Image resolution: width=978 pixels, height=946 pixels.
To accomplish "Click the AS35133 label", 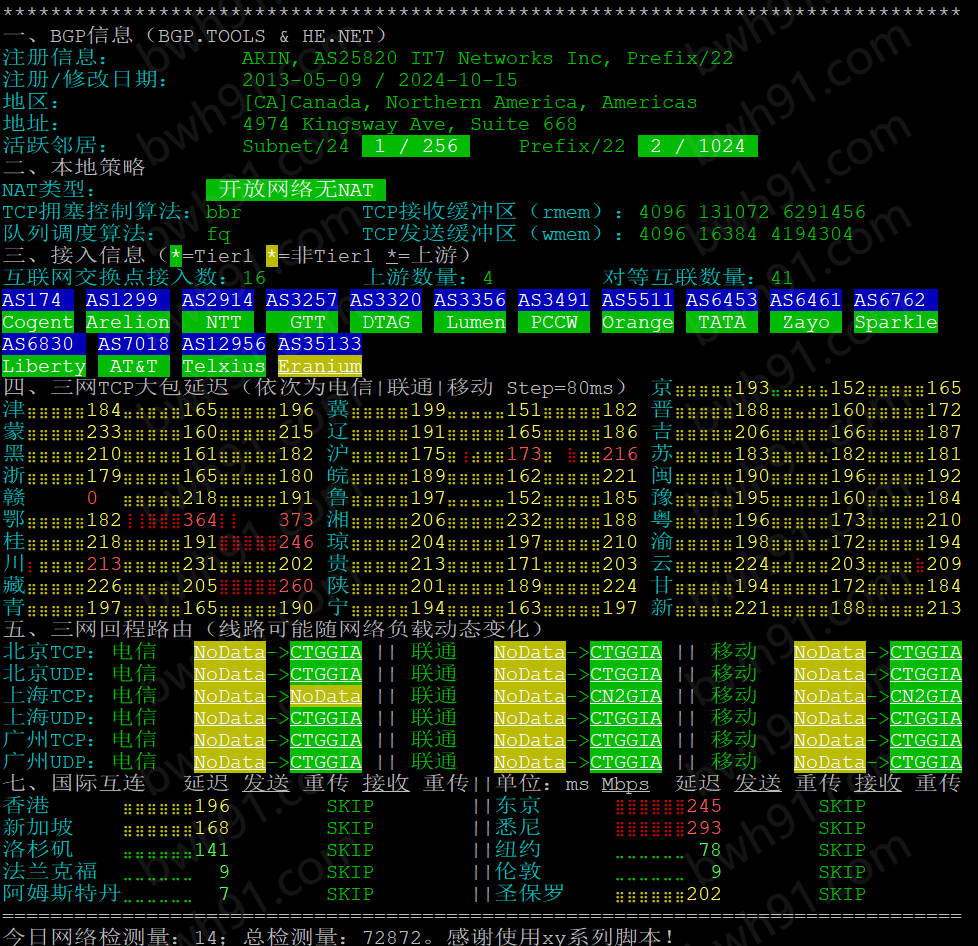I will tap(319, 344).
